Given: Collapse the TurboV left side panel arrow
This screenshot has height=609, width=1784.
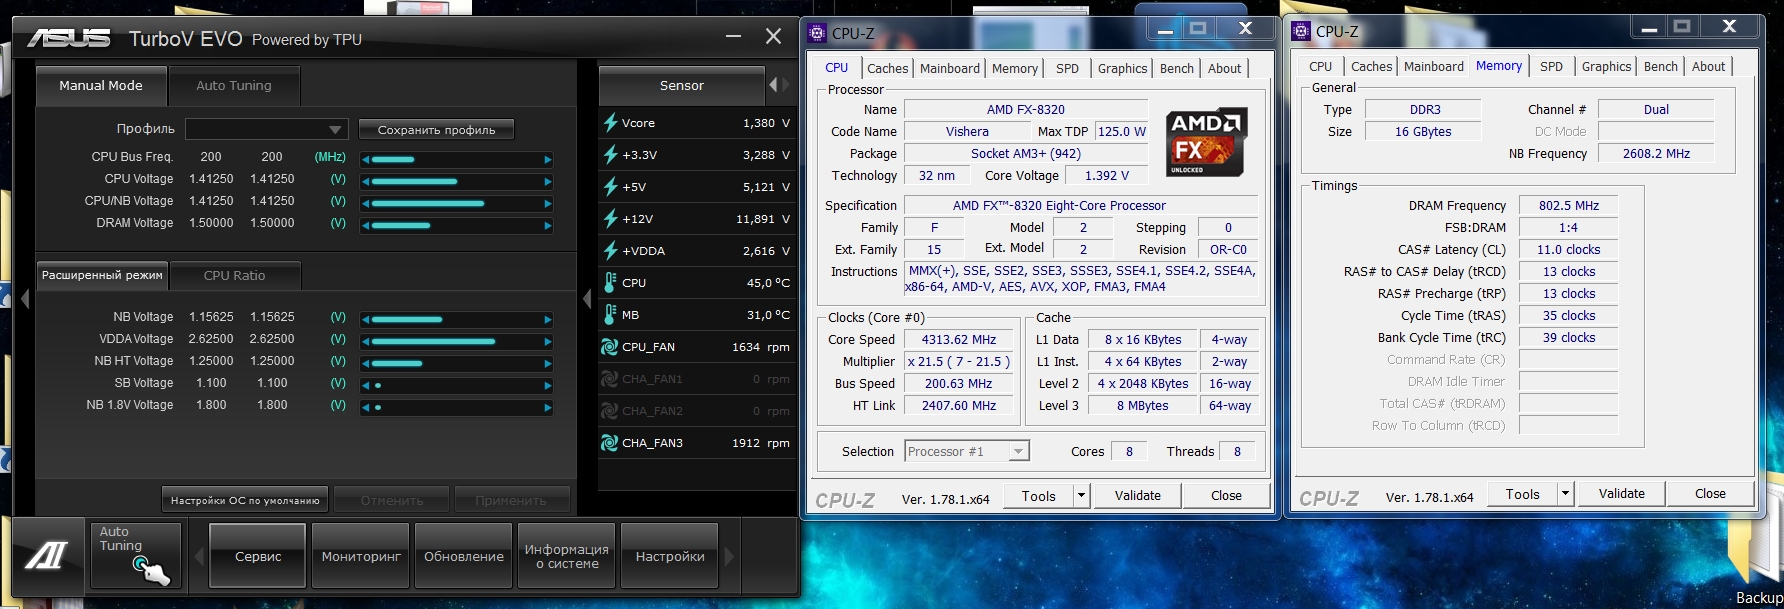Looking at the screenshot, I should click(25, 298).
